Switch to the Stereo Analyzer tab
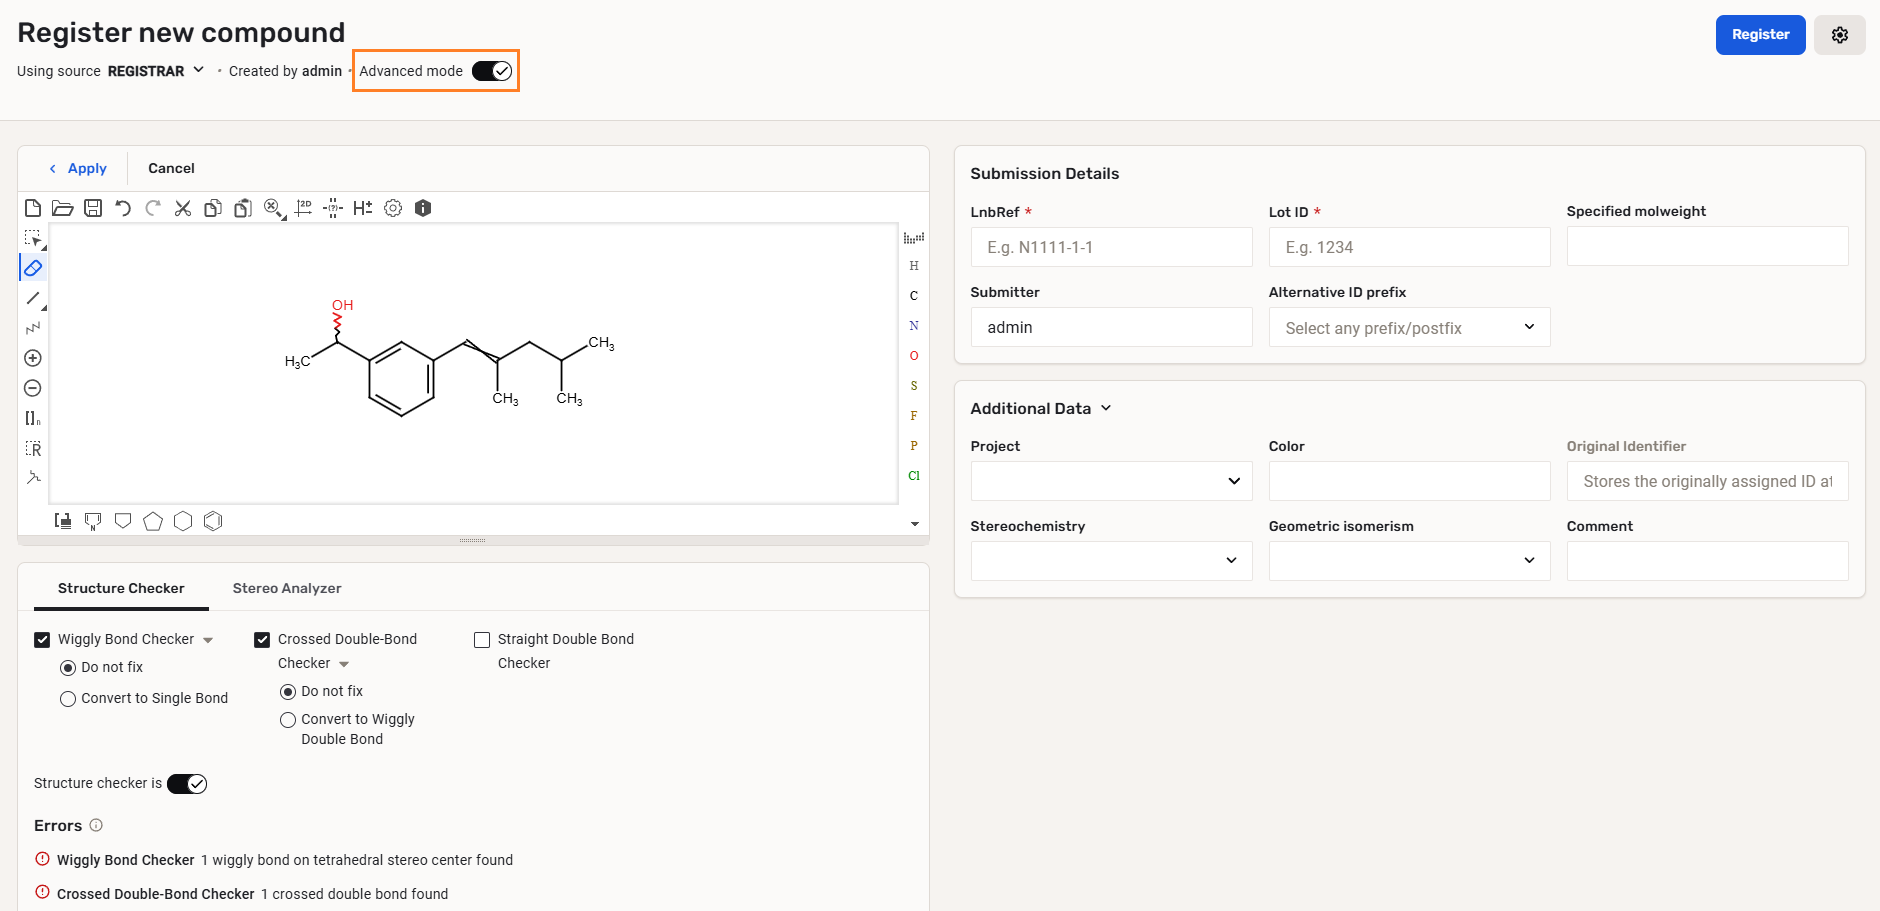The width and height of the screenshot is (1880, 911). pos(287,588)
